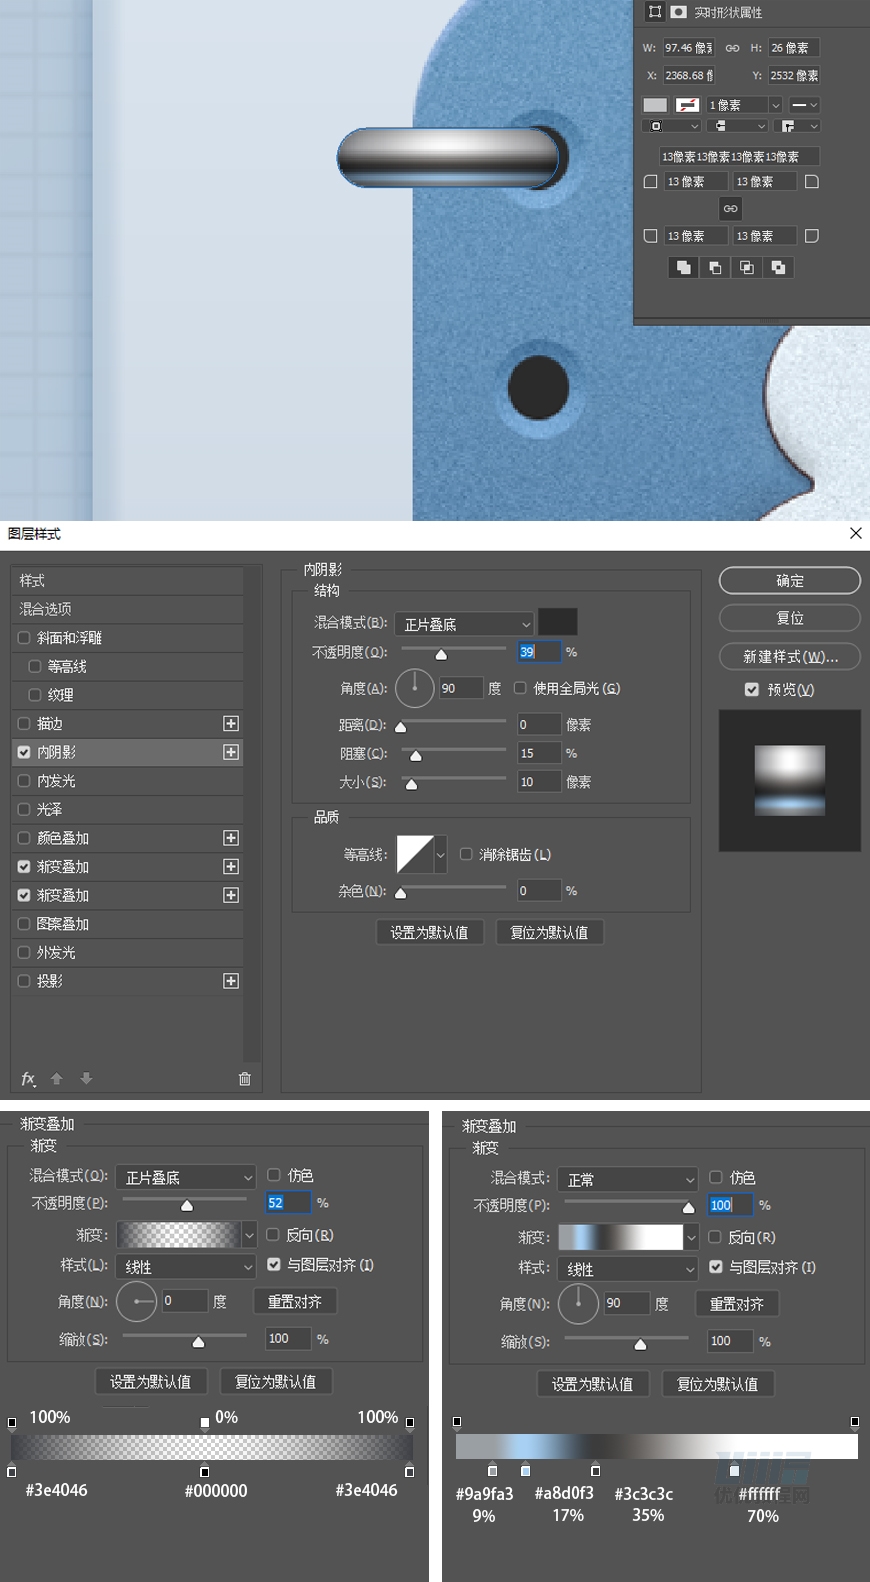Click the 复位 button
The height and width of the screenshot is (1582, 870).
click(x=790, y=618)
